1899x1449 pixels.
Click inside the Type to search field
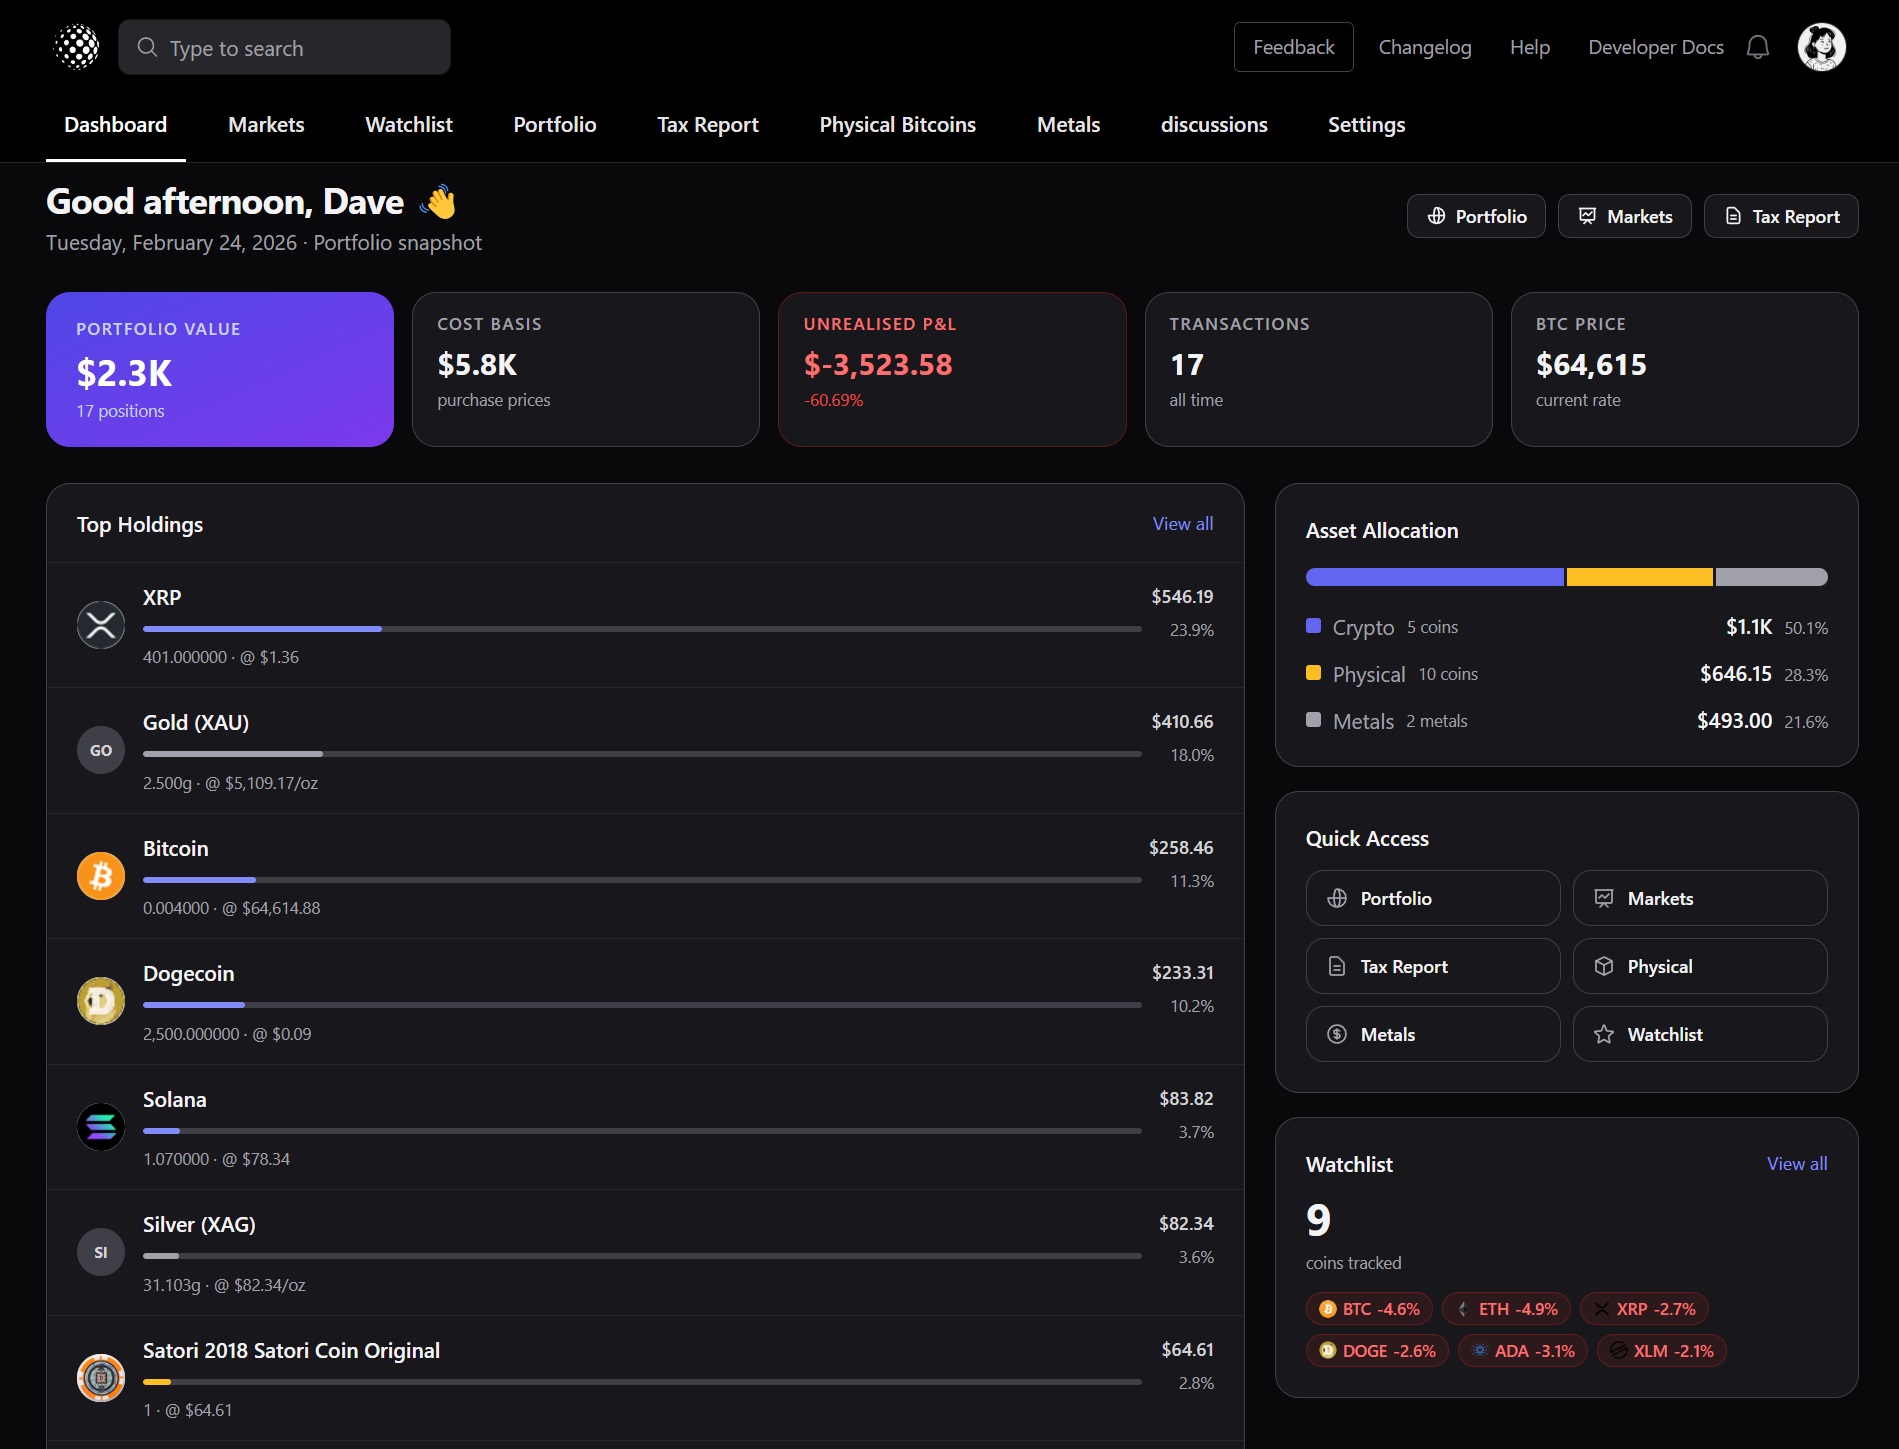pyautogui.click(x=284, y=47)
